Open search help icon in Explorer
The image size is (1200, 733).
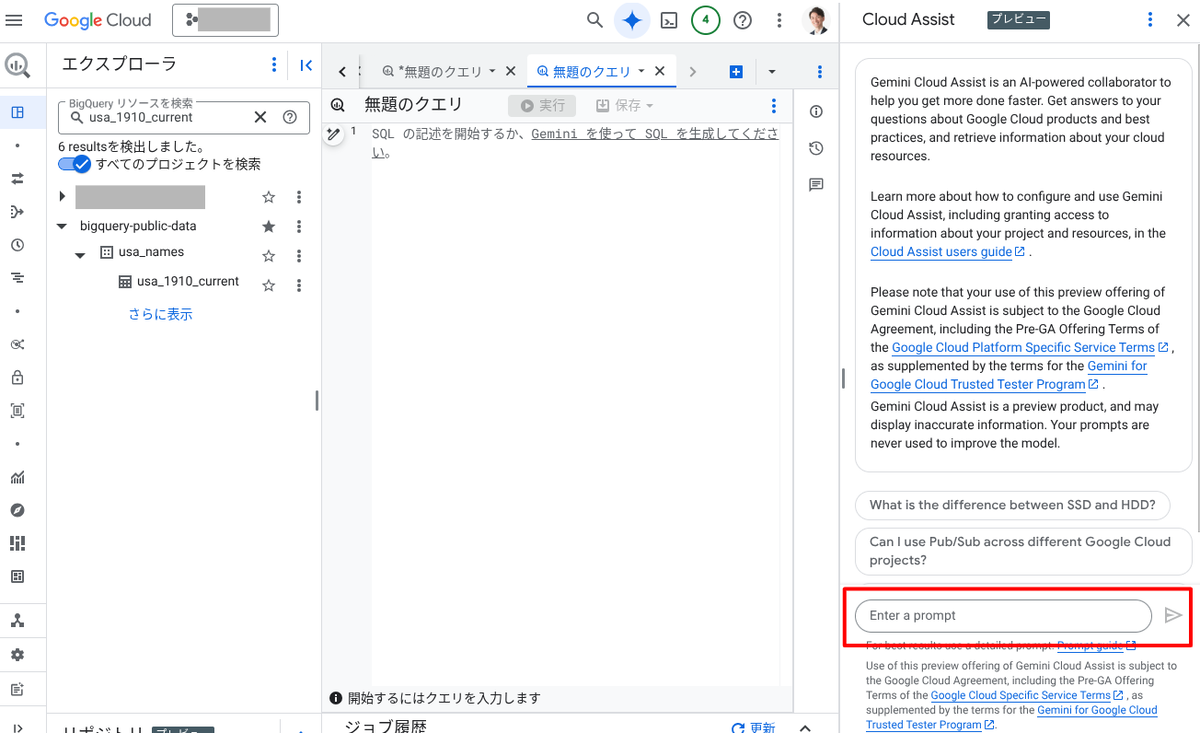[290, 117]
